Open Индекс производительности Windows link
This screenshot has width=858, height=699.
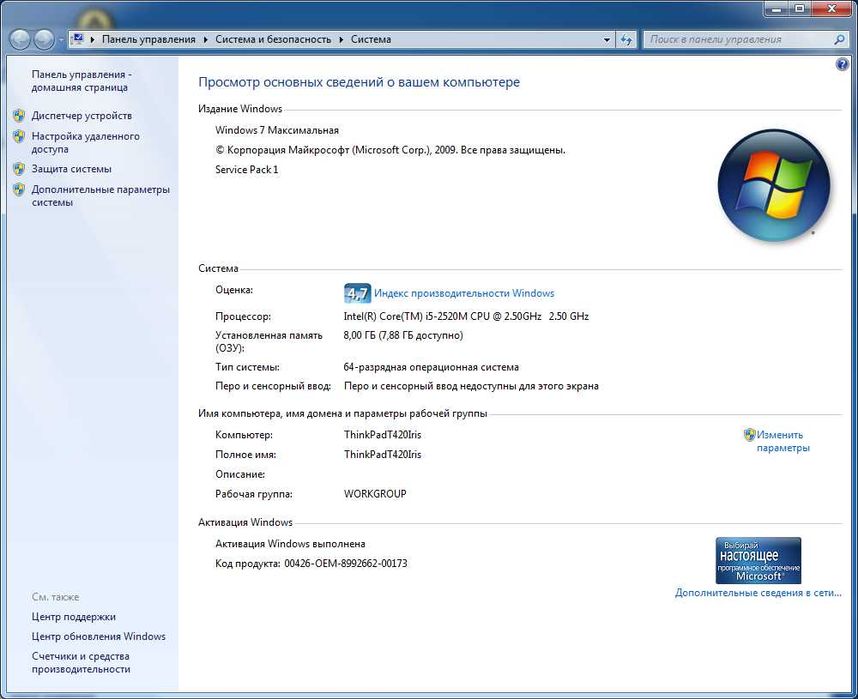464,293
